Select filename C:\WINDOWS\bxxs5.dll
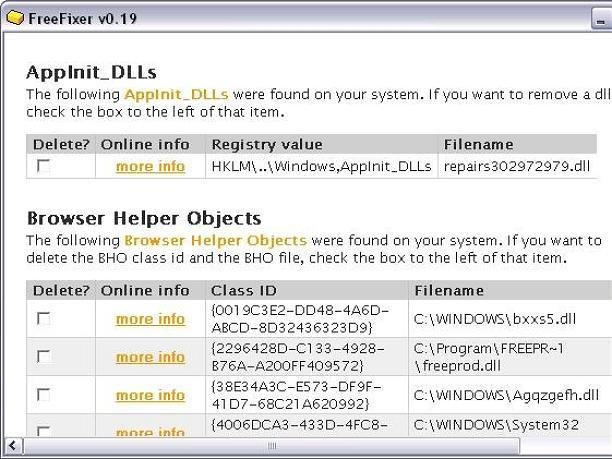Image resolution: width=612 pixels, height=459 pixels. tap(495, 319)
